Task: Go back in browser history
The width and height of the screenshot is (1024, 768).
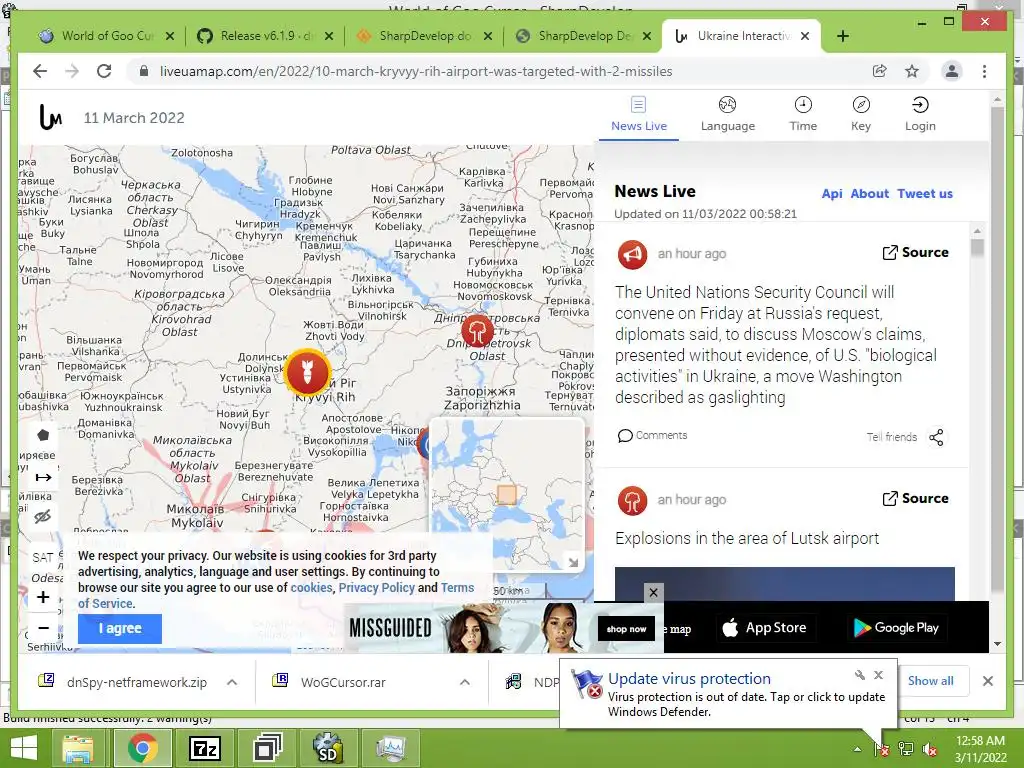Action: tap(40, 71)
